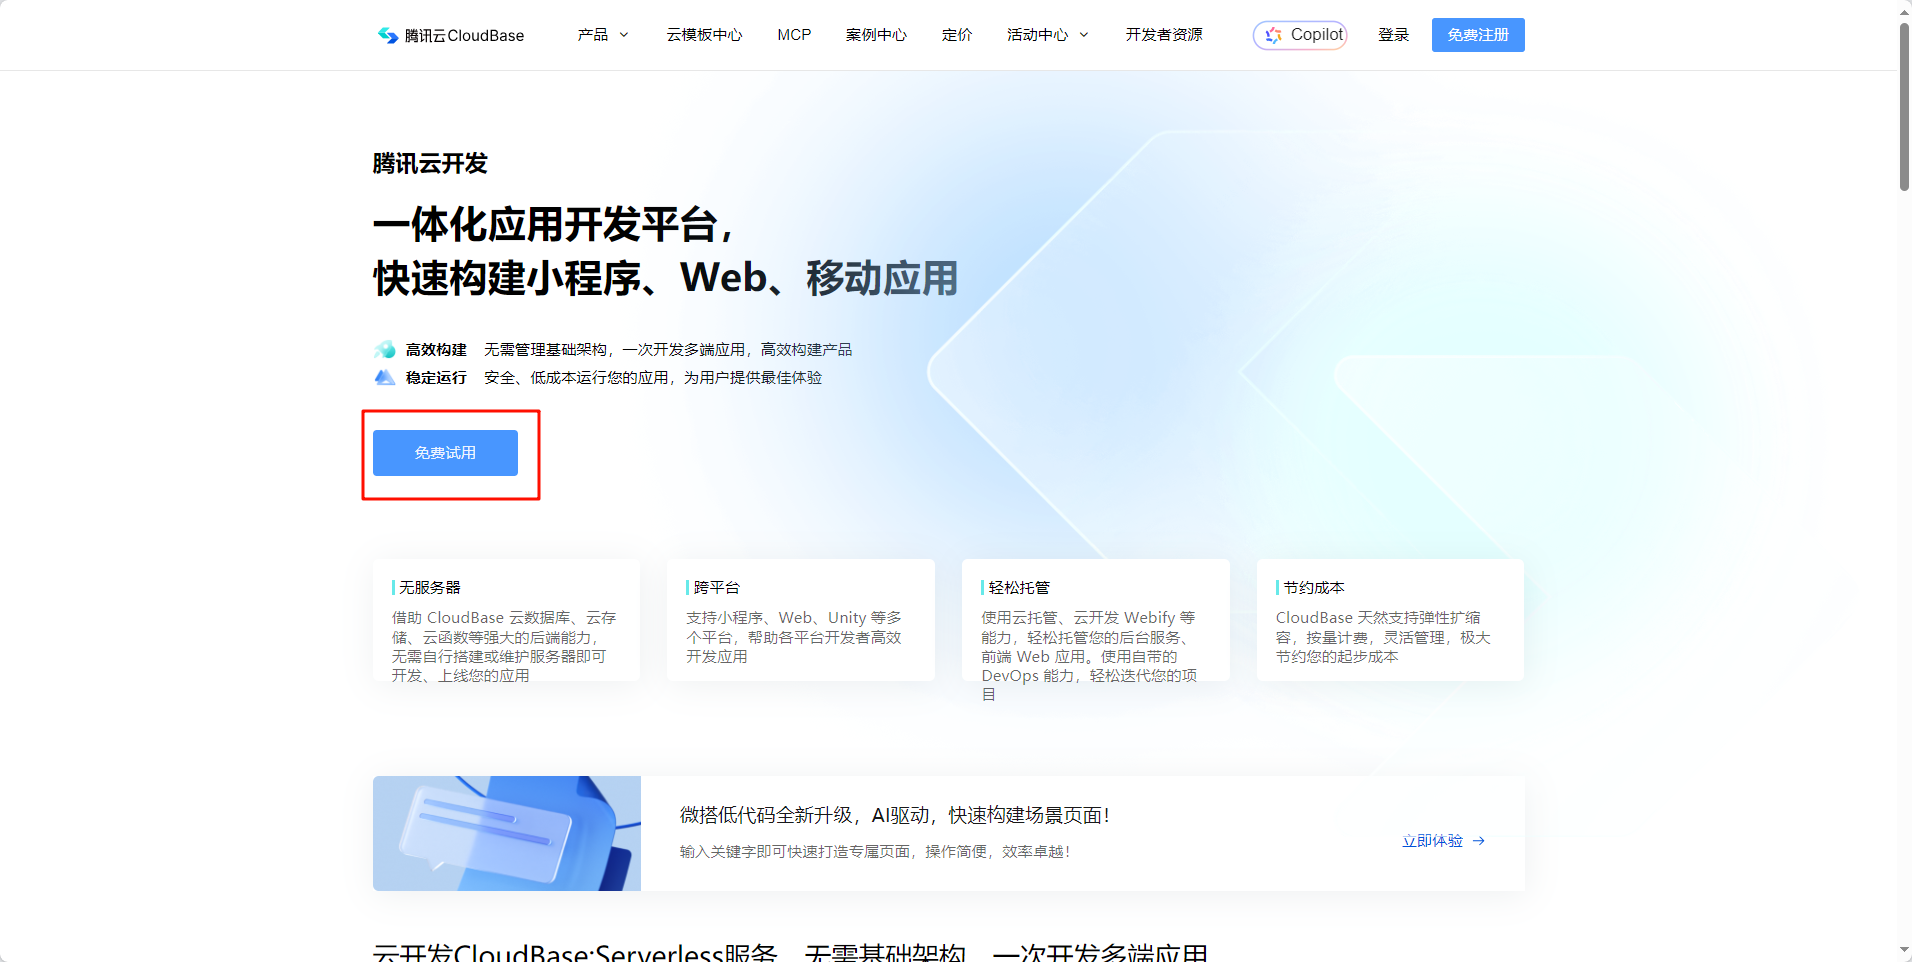This screenshot has height=962, width=1912.
Task: Click the Copilot button
Action: pos(1300,35)
